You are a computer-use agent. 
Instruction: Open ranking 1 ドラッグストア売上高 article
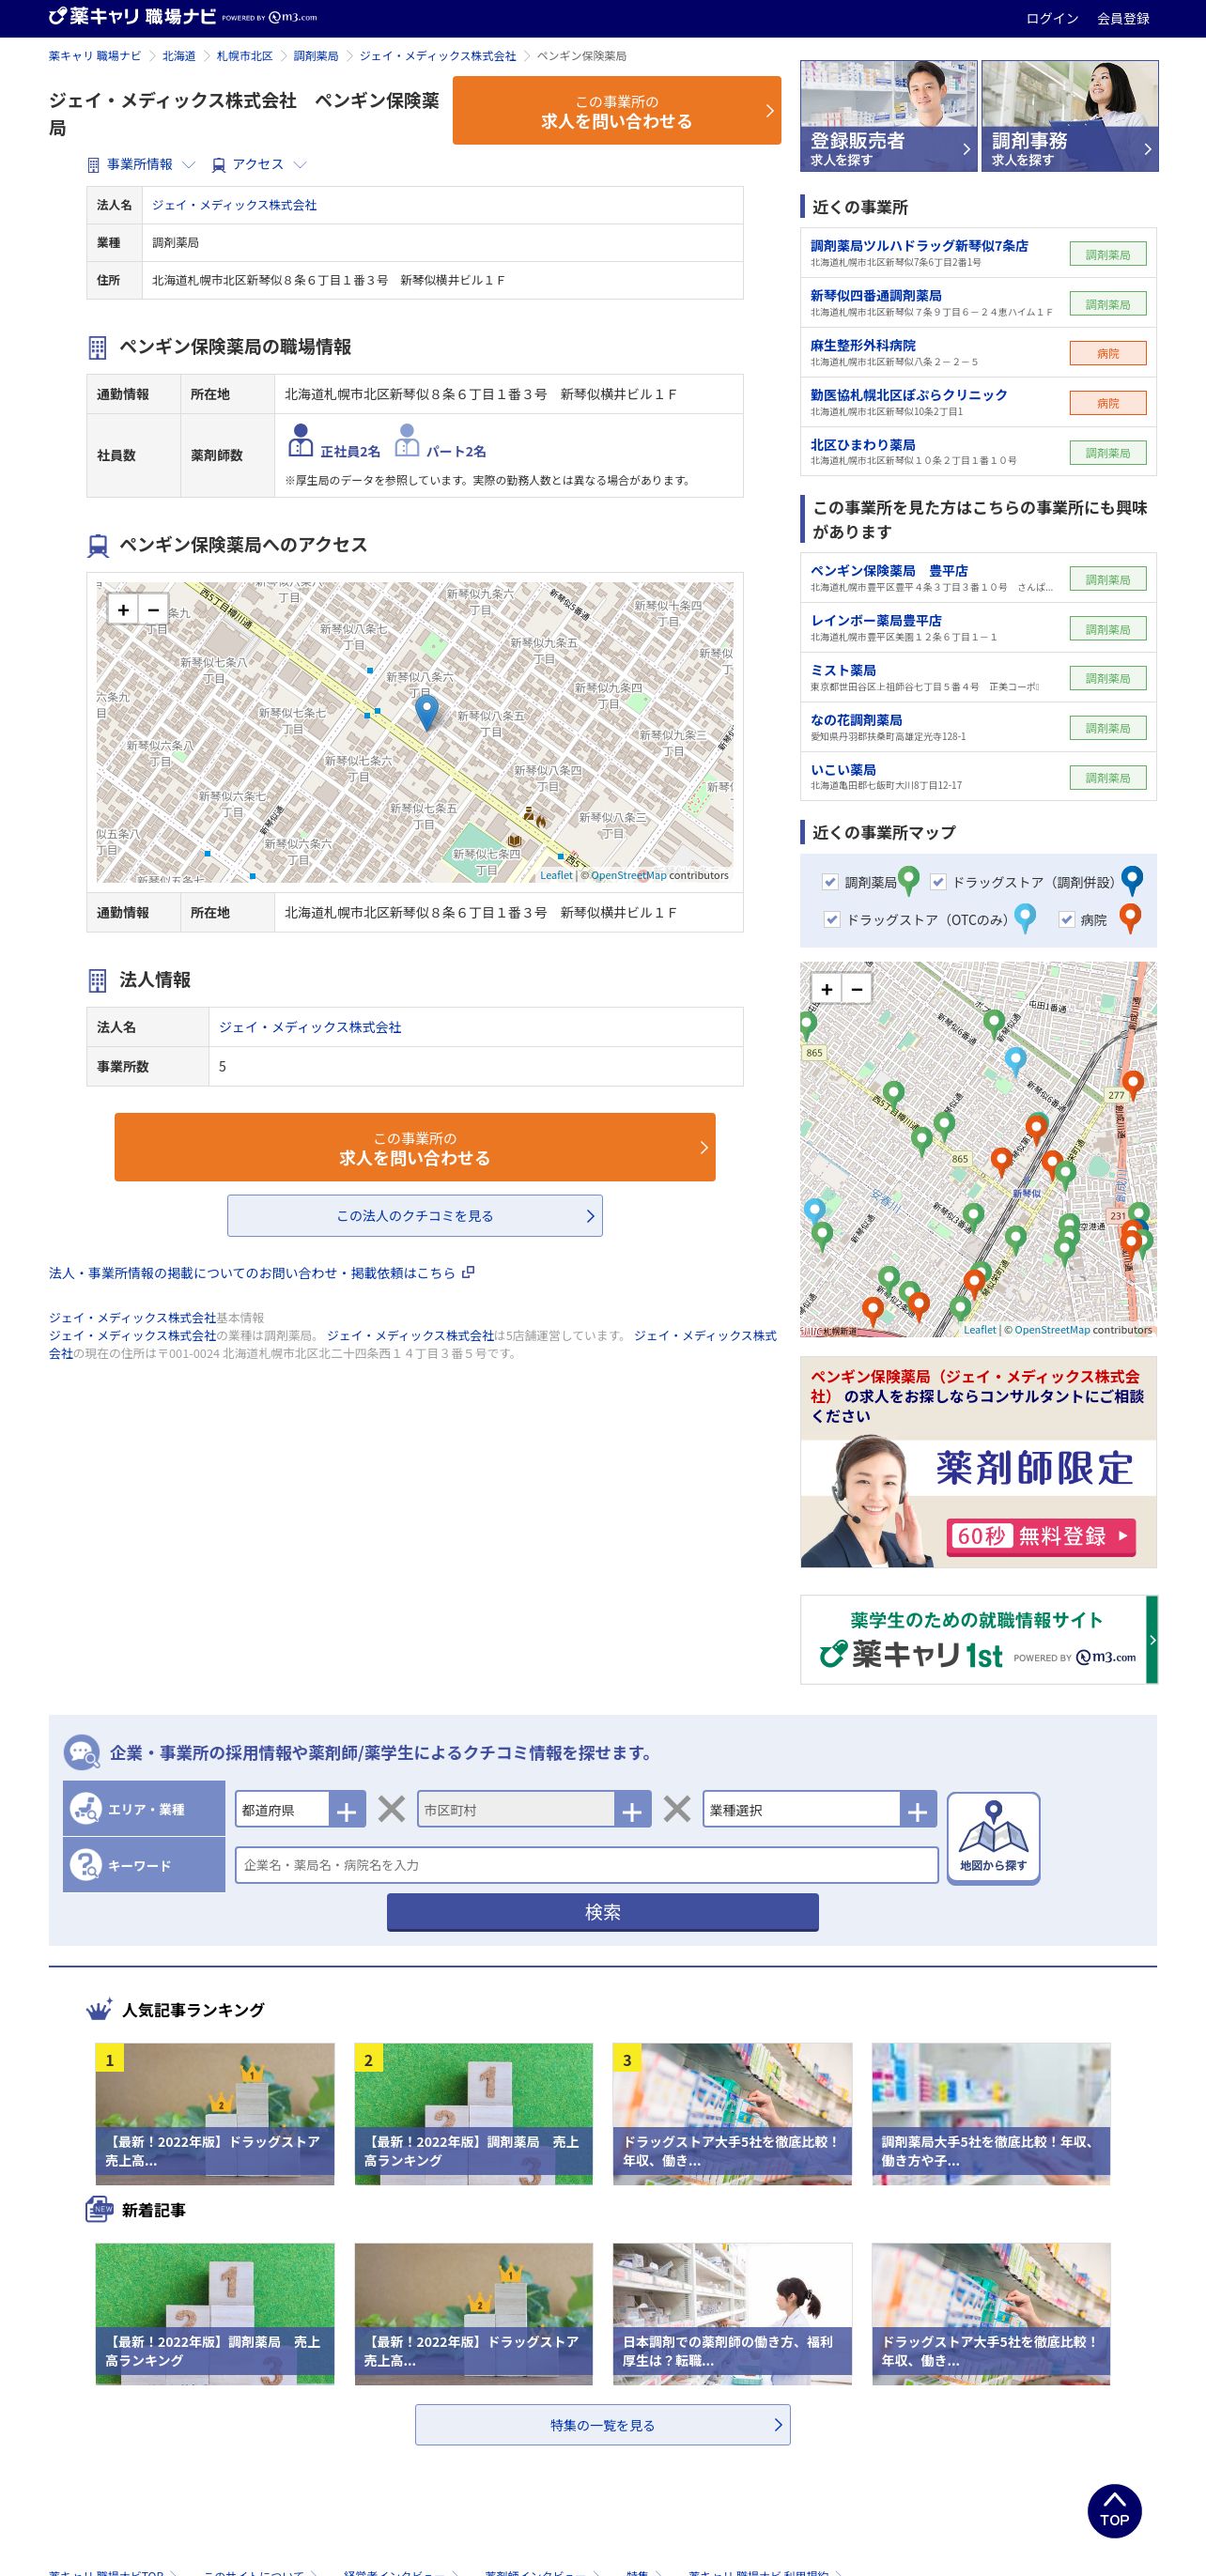[215, 2114]
